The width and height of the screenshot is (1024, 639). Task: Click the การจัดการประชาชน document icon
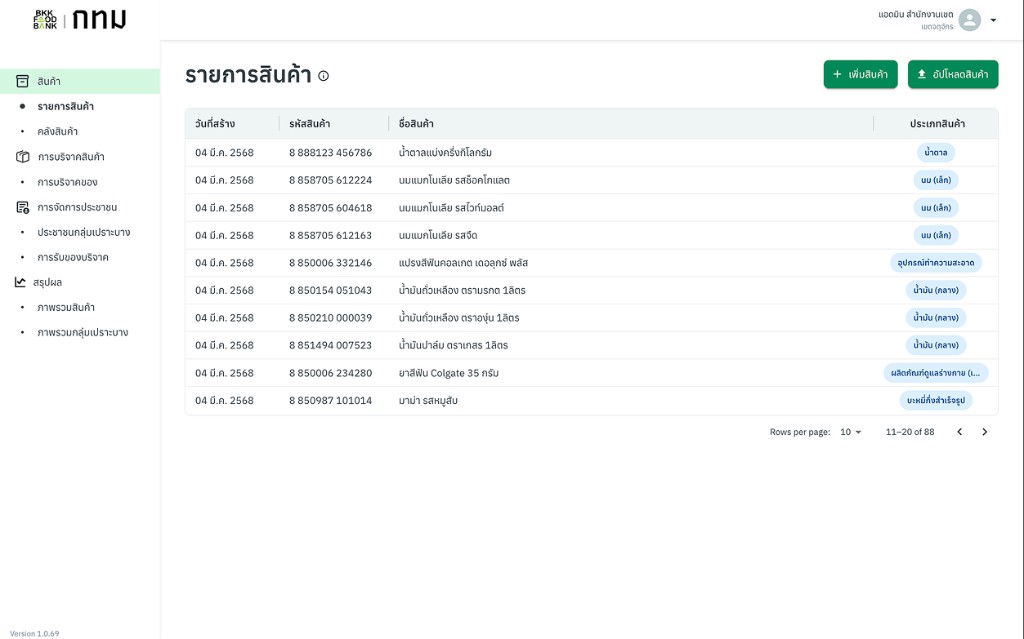pos(22,207)
